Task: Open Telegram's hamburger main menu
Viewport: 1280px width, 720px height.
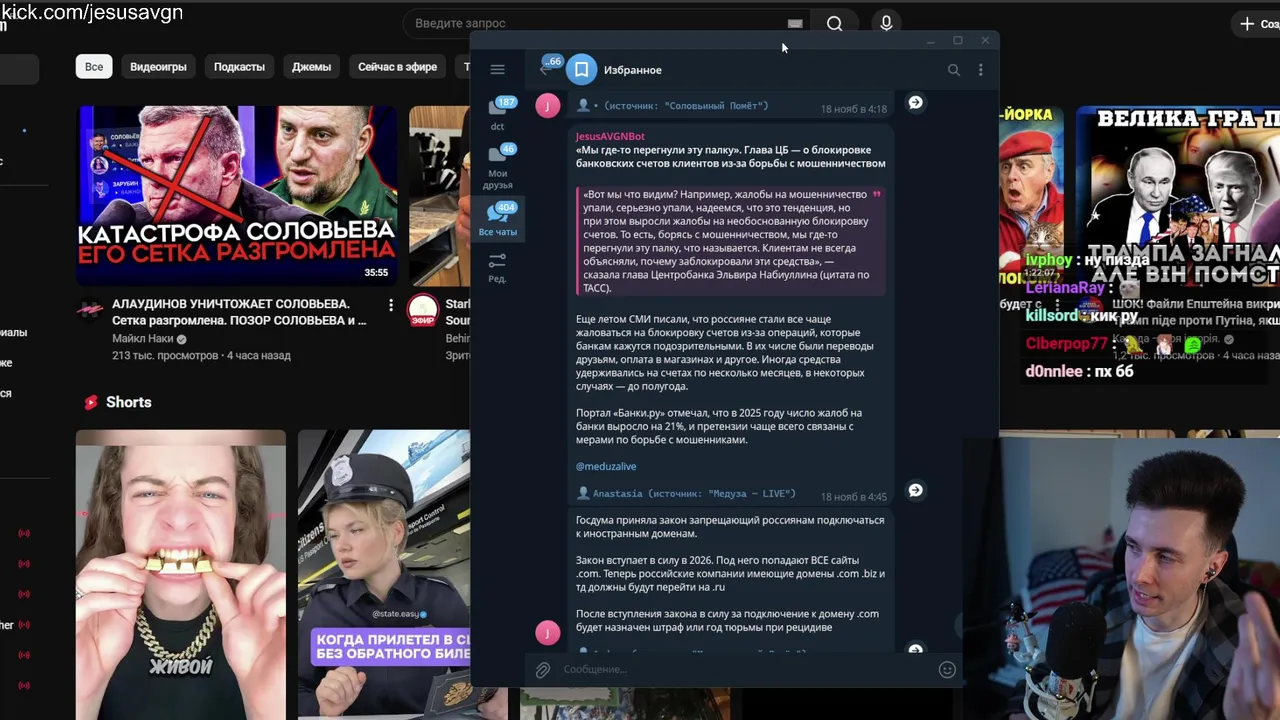Action: pos(498,69)
